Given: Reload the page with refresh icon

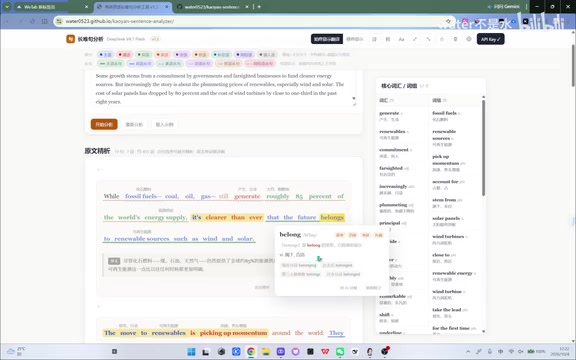Looking at the screenshot, I should point(32,21).
